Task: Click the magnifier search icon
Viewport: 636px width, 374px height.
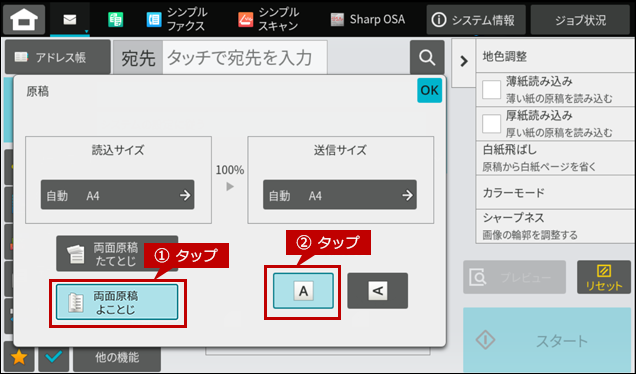Action: (x=427, y=57)
